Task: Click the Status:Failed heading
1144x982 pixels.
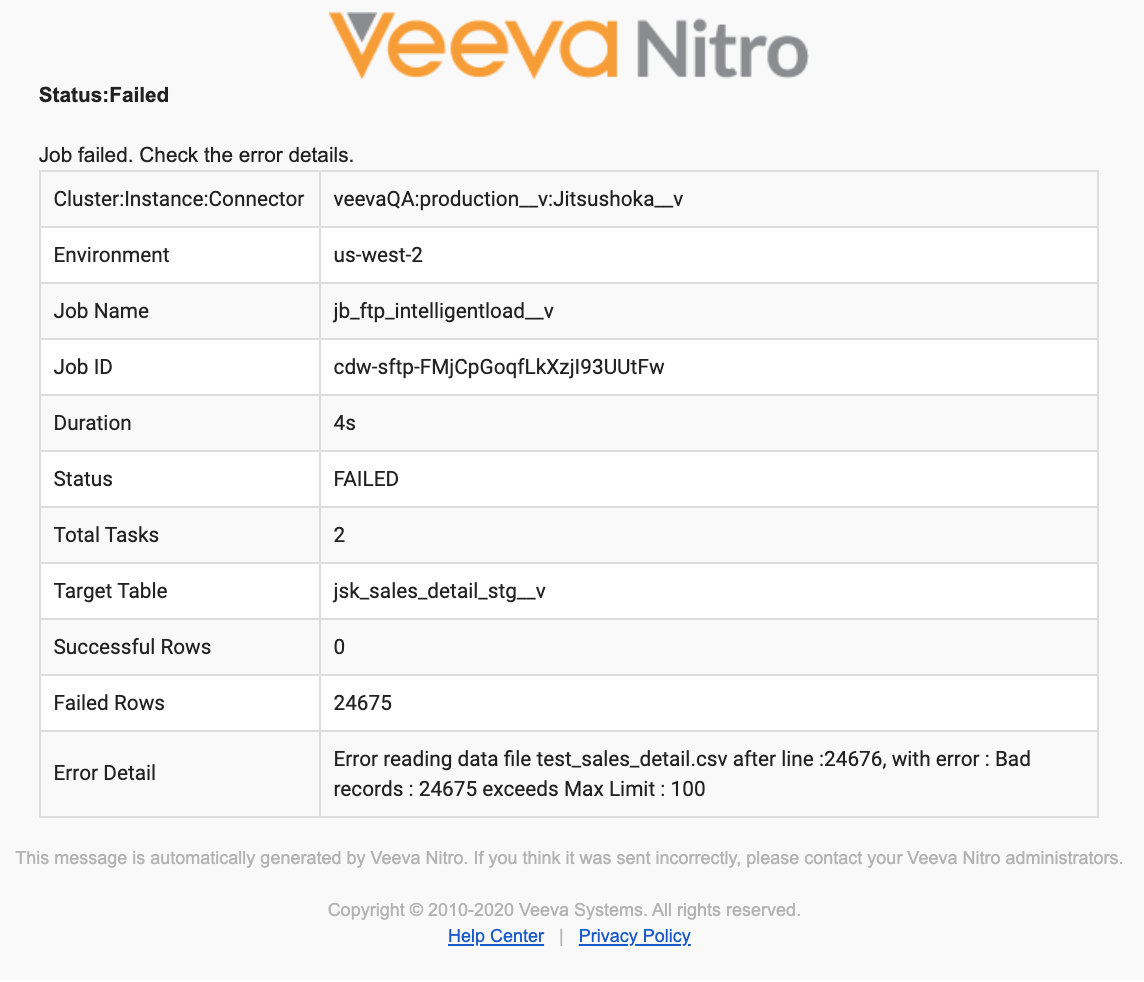Action: pyautogui.click(x=104, y=95)
